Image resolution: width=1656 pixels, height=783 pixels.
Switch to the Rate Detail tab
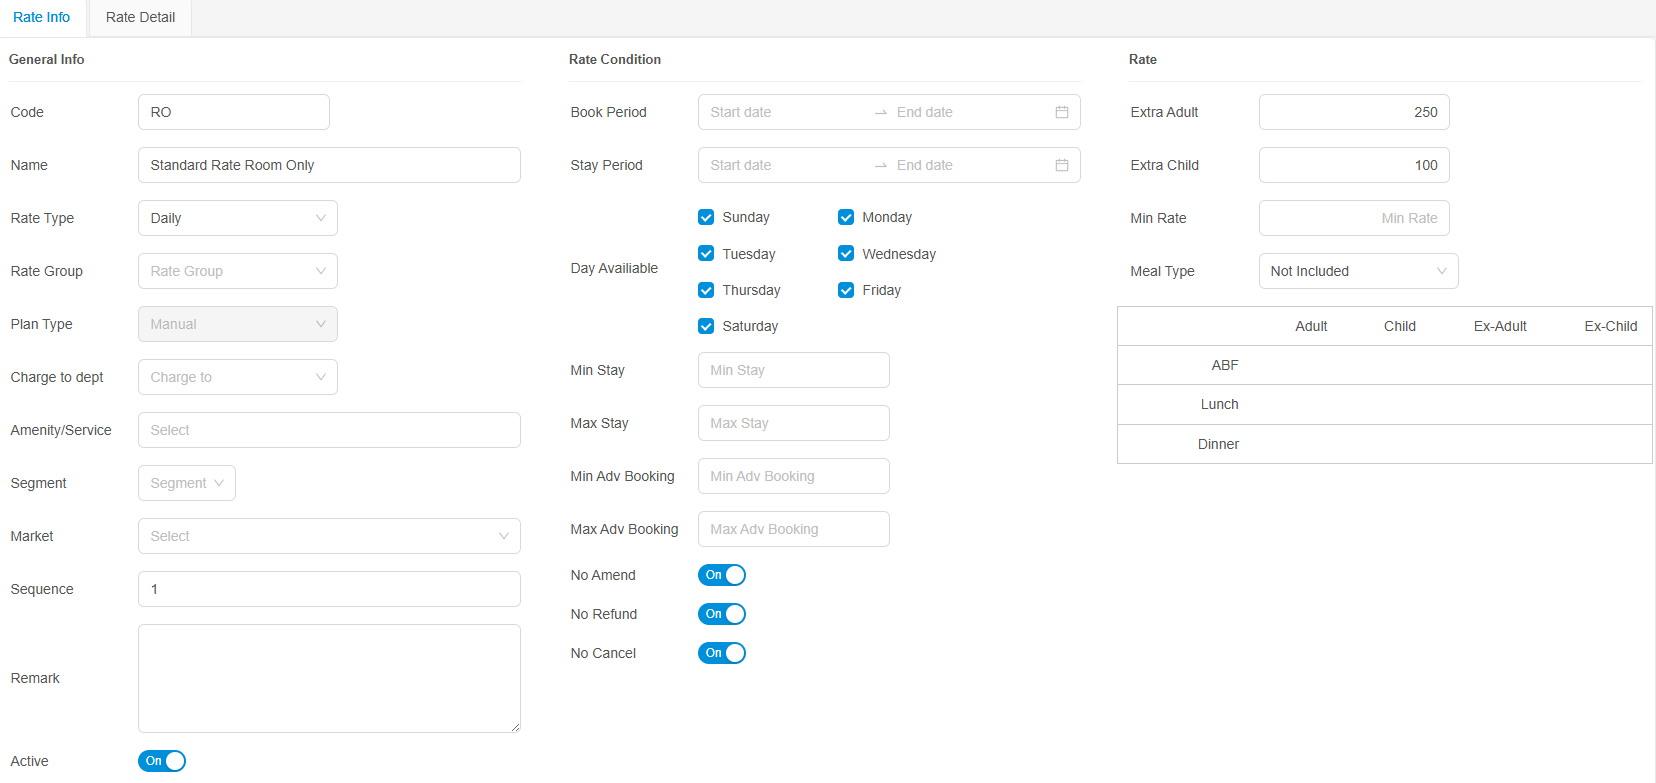click(140, 17)
